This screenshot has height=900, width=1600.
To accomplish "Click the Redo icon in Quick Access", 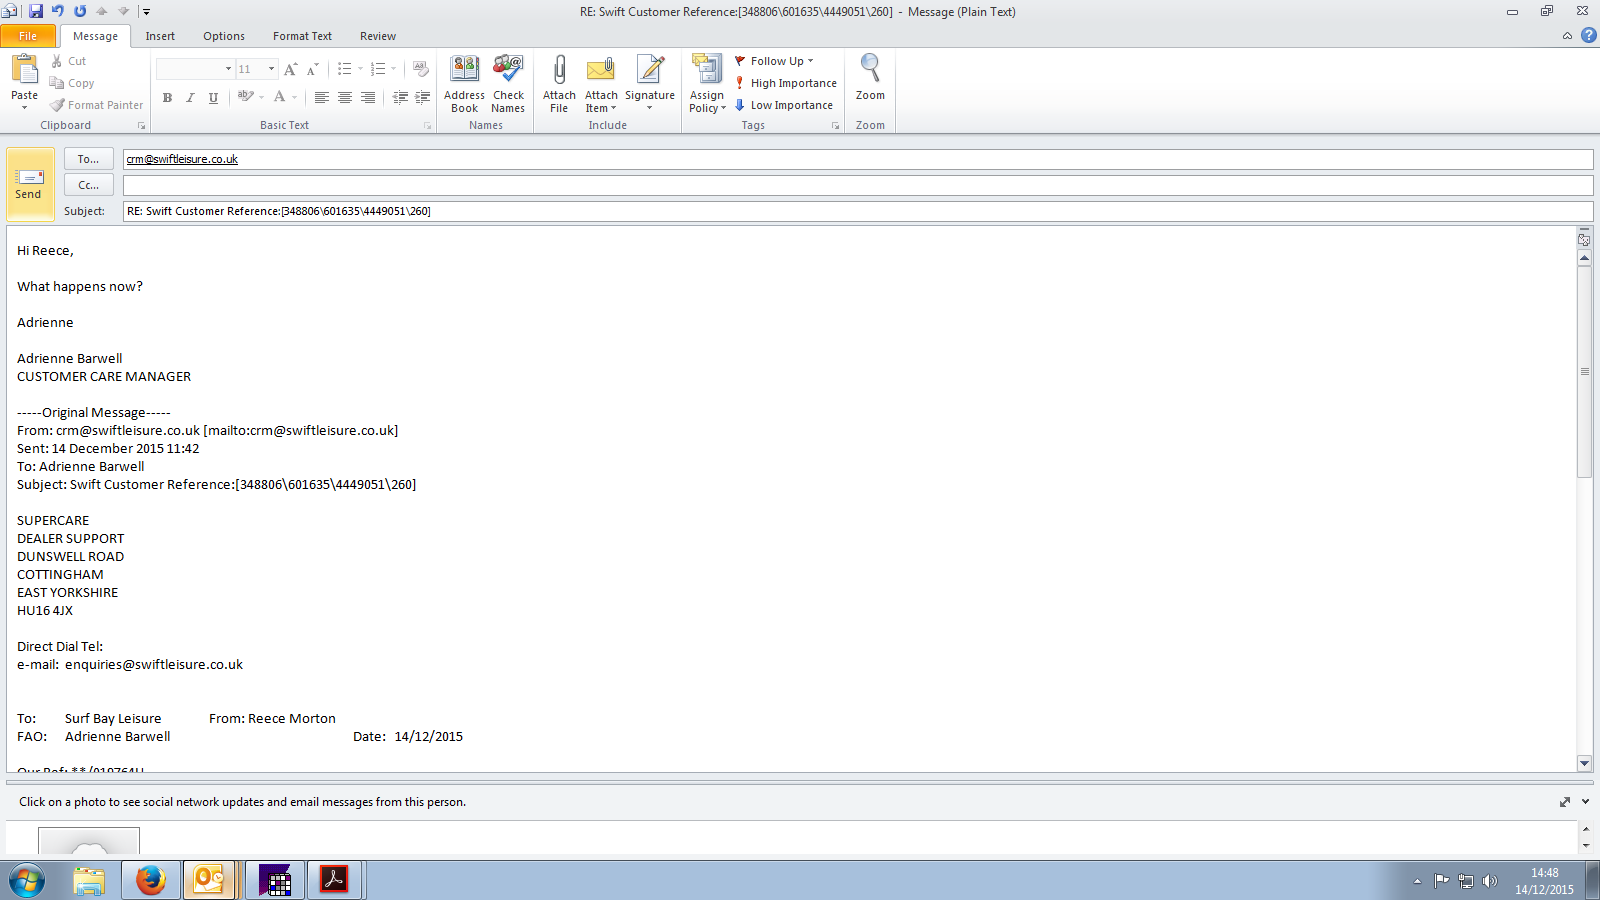I will pos(80,11).
